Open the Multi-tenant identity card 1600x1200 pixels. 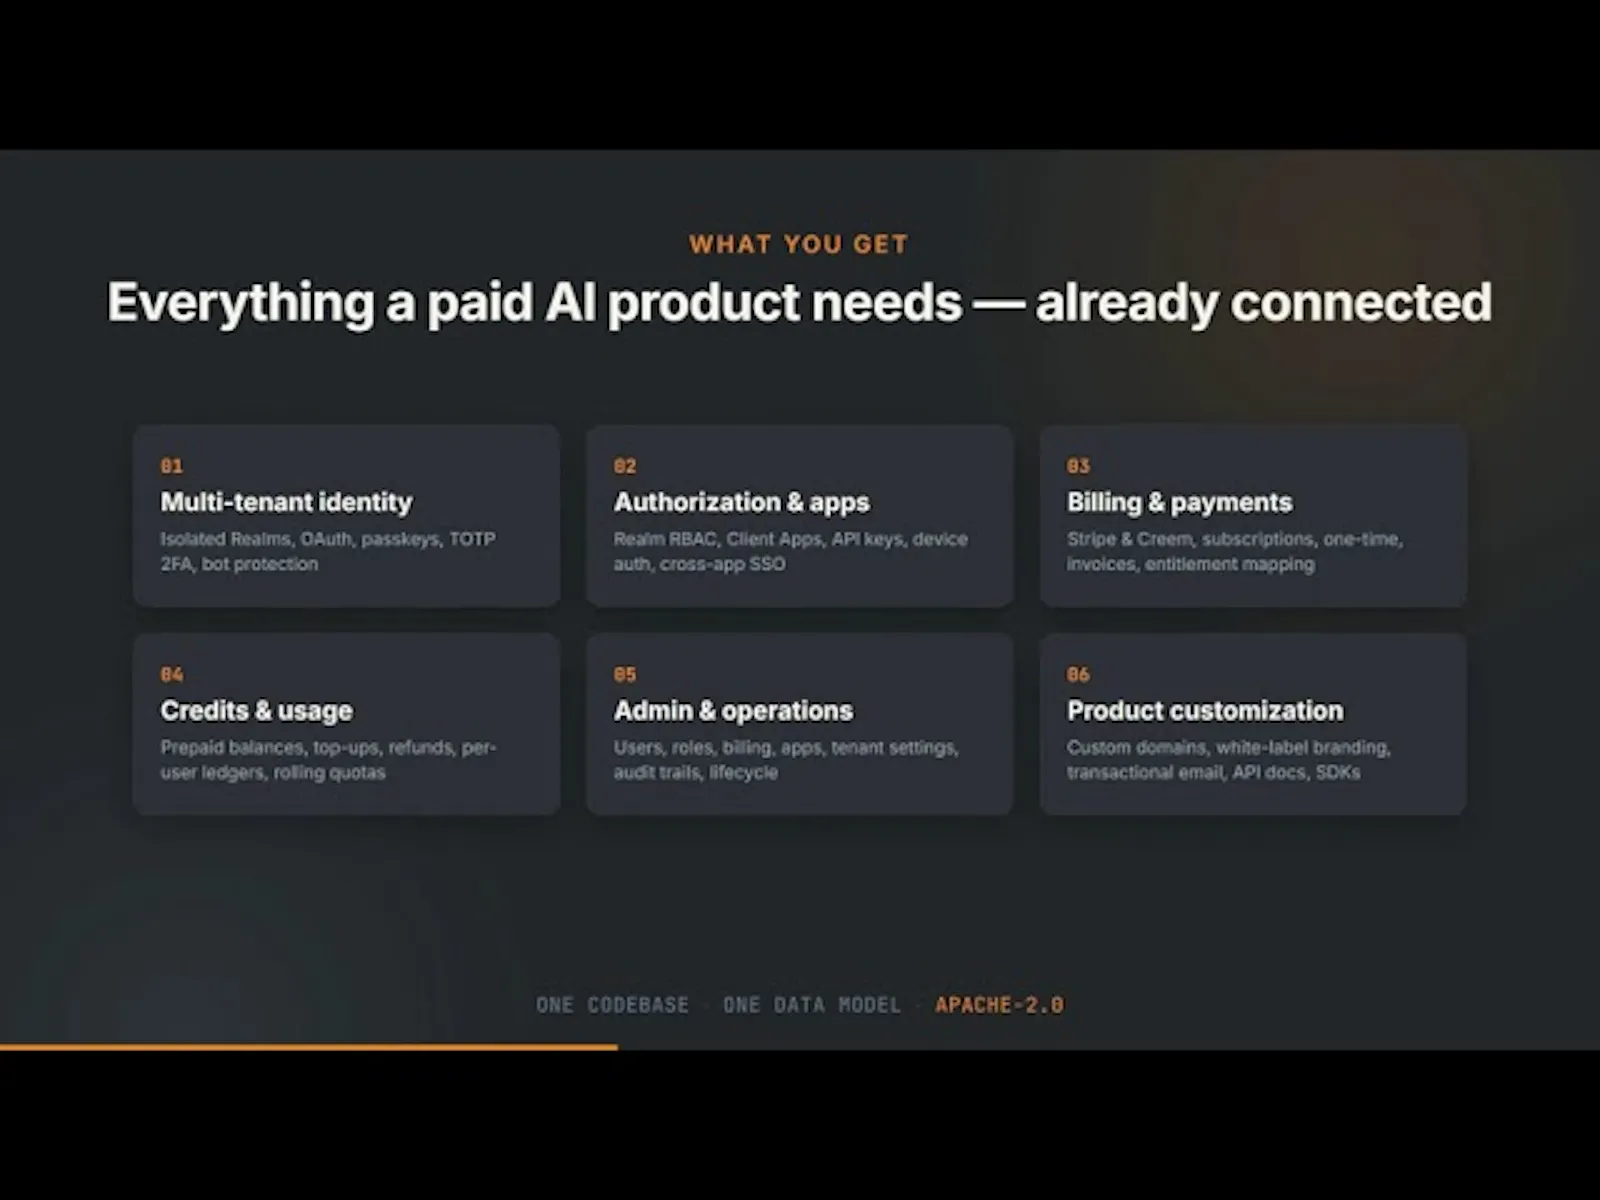(346, 516)
